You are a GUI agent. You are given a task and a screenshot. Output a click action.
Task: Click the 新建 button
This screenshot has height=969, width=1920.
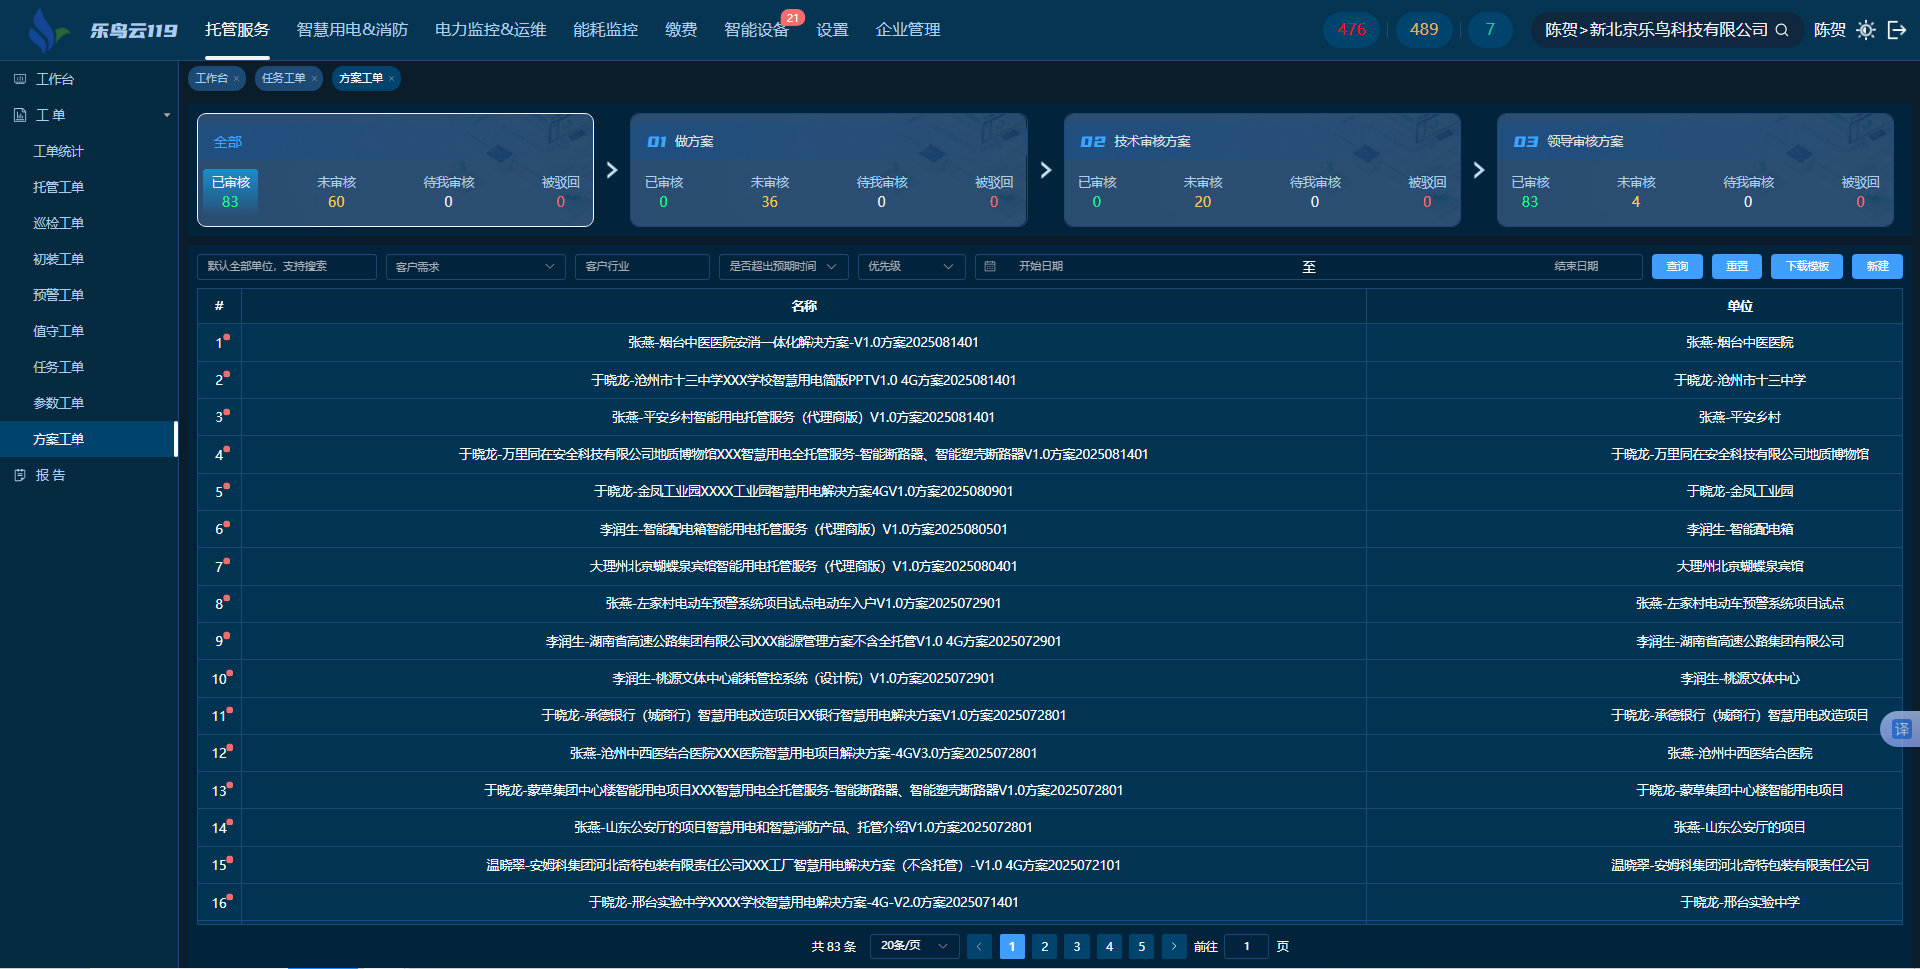(1877, 267)
